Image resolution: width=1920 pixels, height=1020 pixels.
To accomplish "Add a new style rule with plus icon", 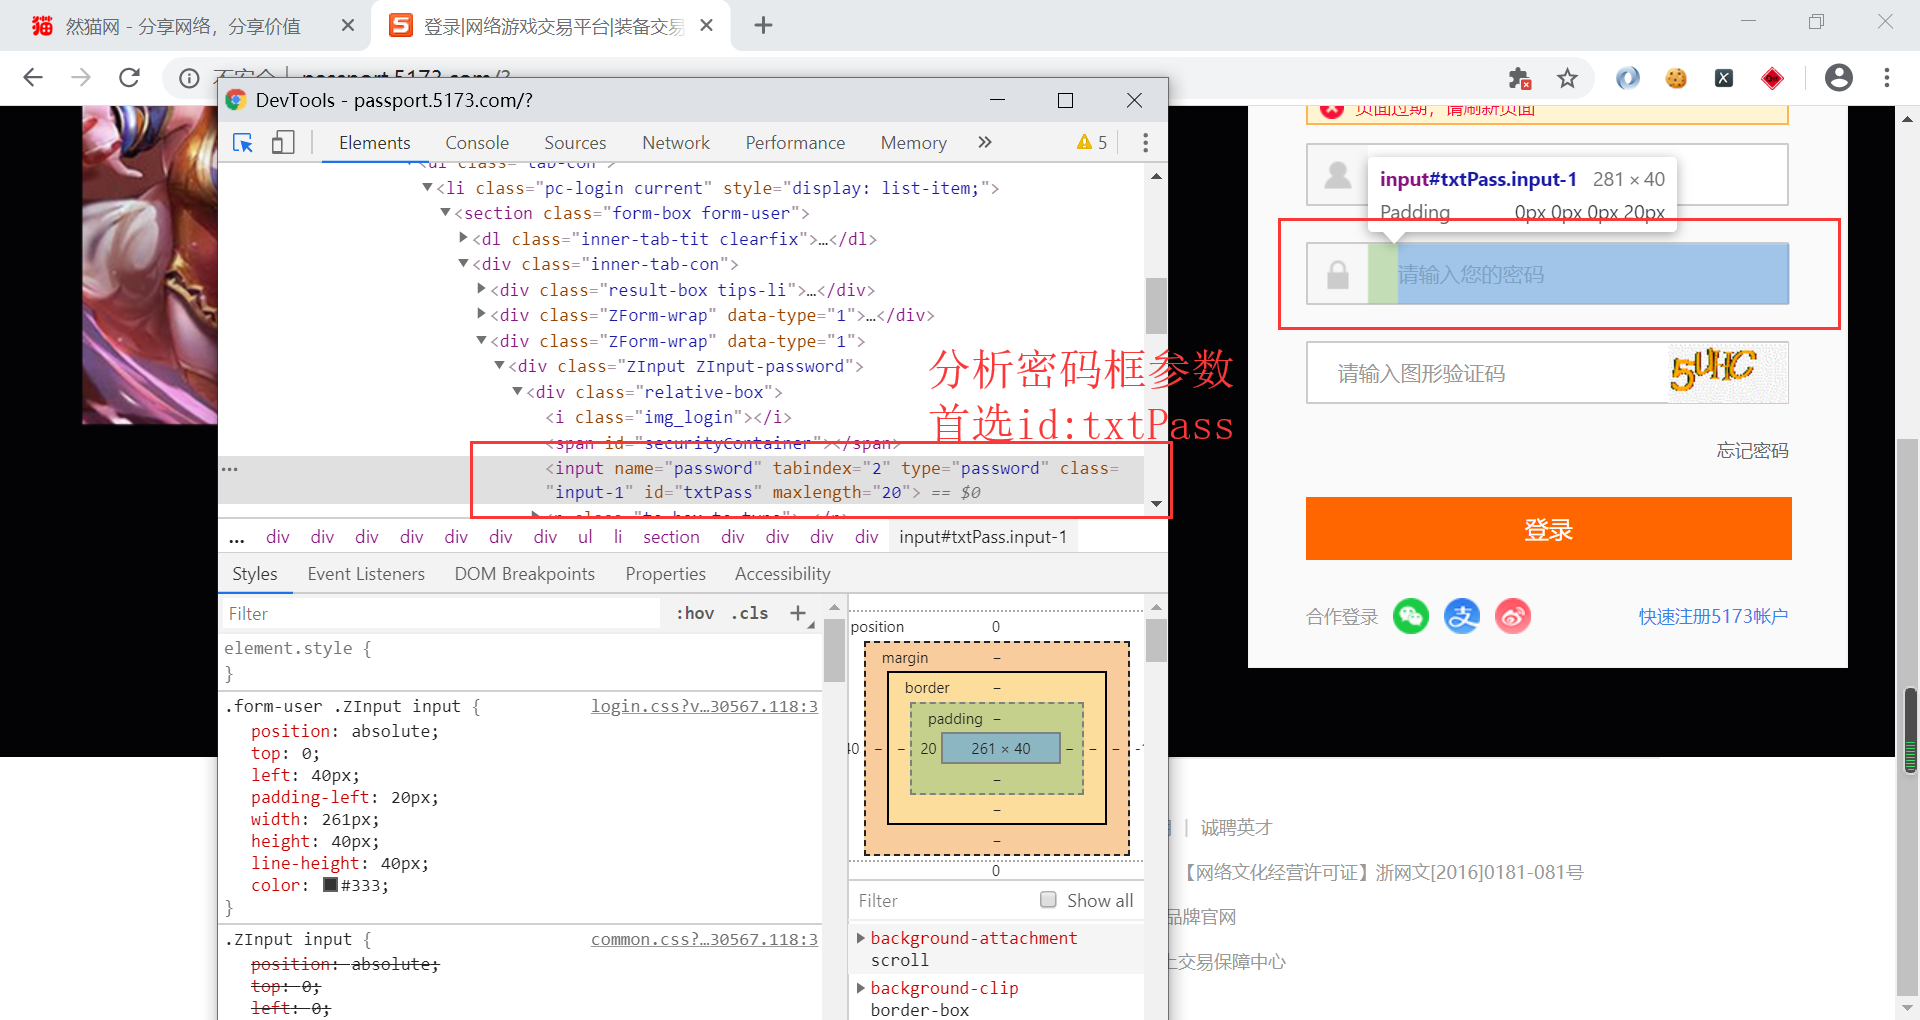I will [x=798, y=613].
